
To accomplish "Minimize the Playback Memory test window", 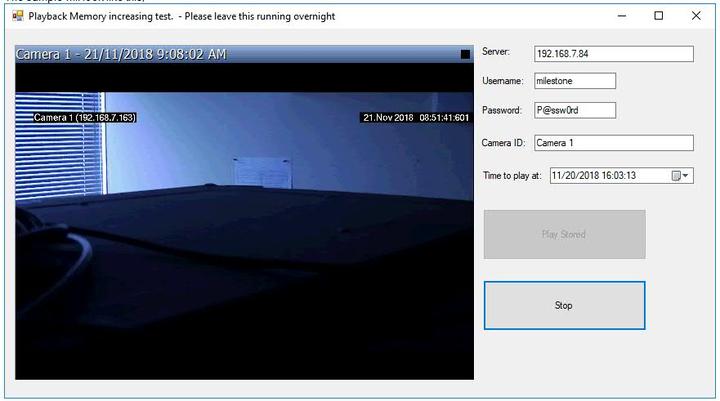I will (621, 16).
